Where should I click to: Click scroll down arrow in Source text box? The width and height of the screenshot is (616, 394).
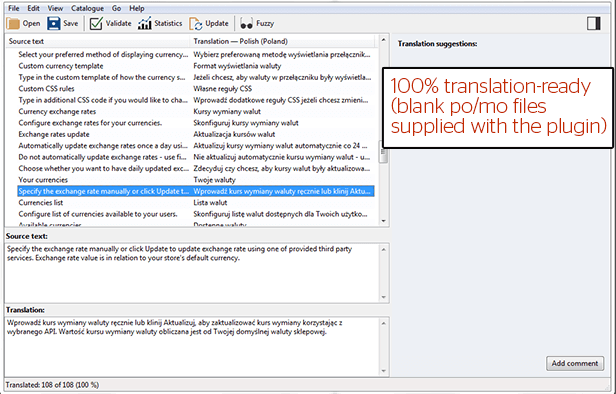point(383,297)
